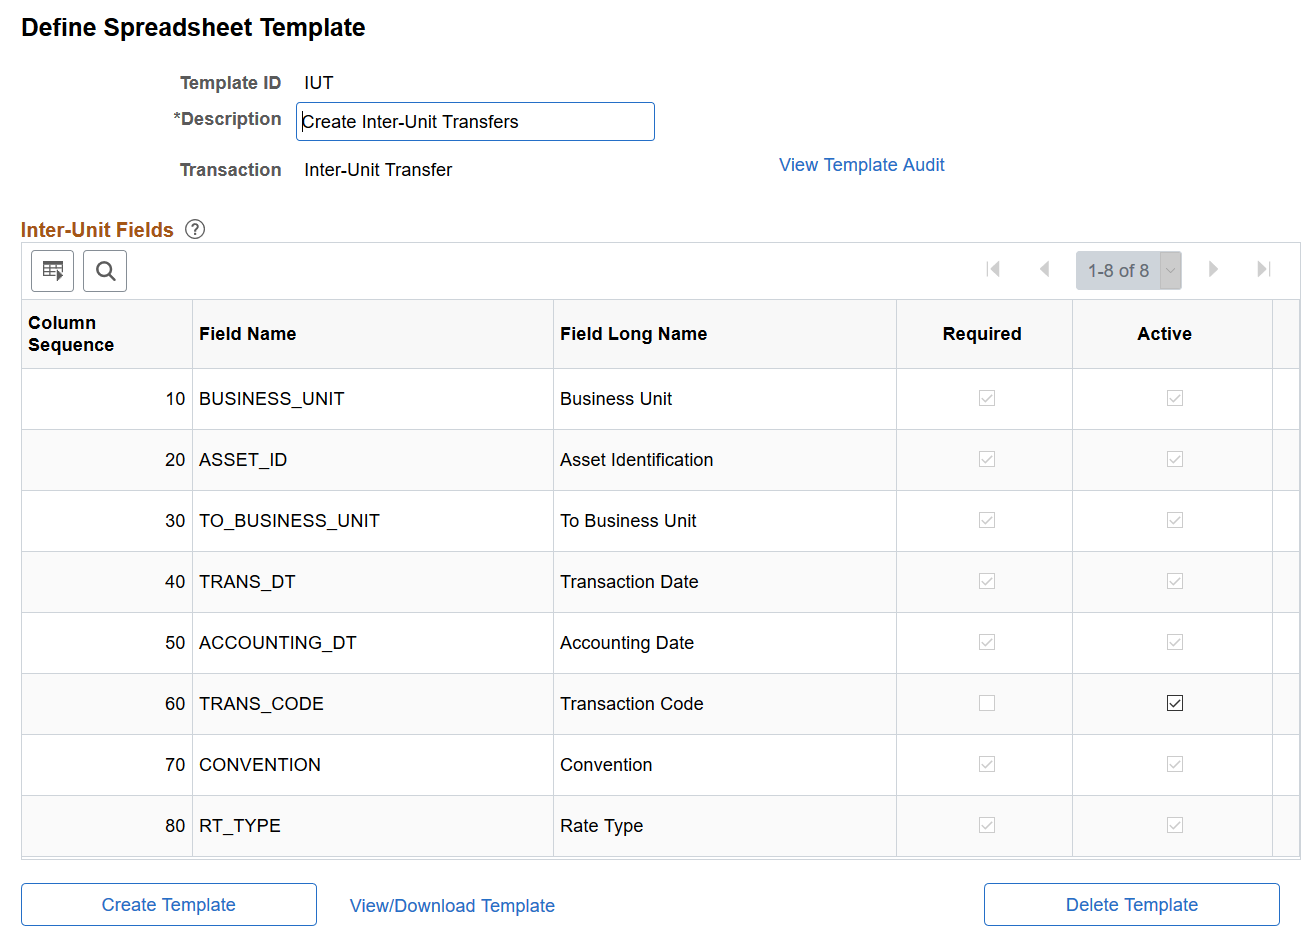Click the Inter-Unit Fields section heading
The image size is (1315, 941).
click(x=97, y=230)
